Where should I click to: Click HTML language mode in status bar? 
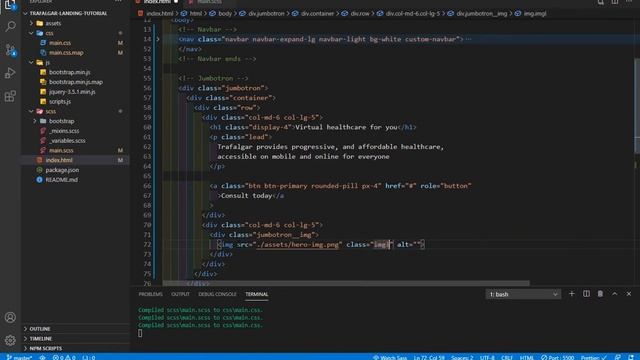(x=527, y=357)
